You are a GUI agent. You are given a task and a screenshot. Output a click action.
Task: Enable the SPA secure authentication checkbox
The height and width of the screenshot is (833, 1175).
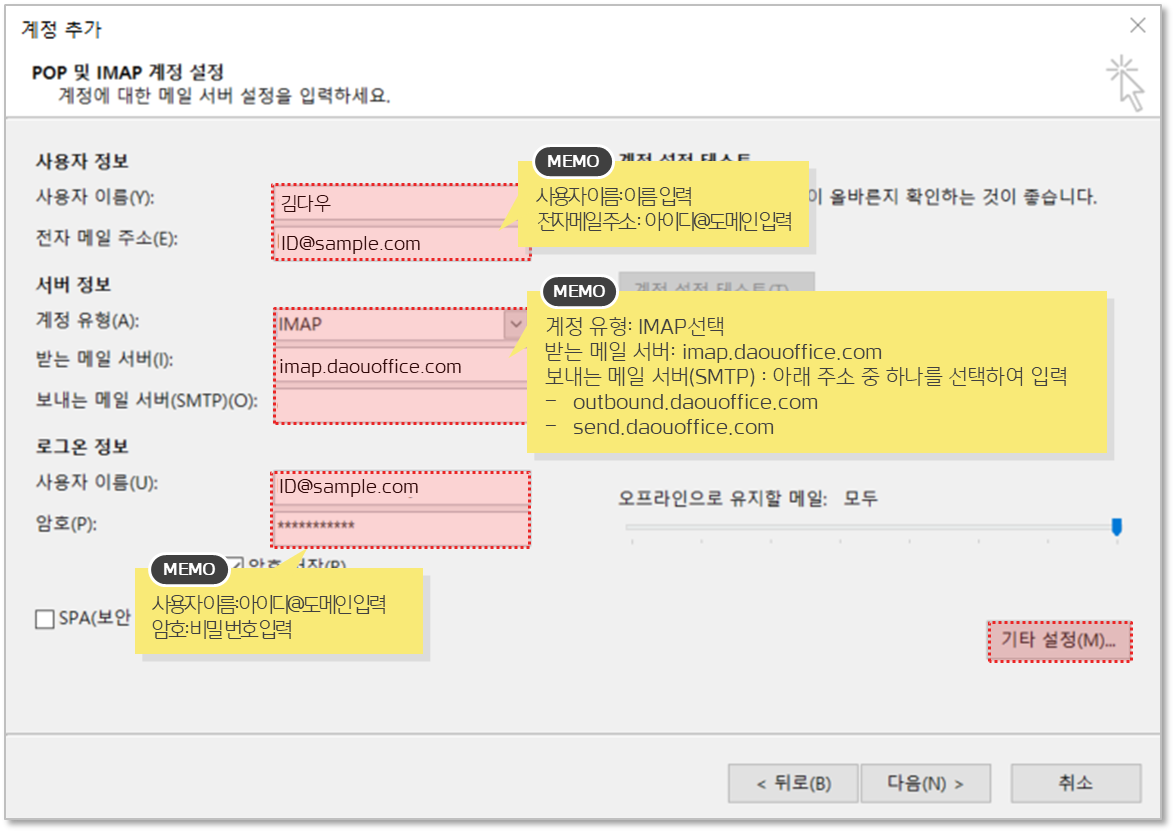(45, 619)
